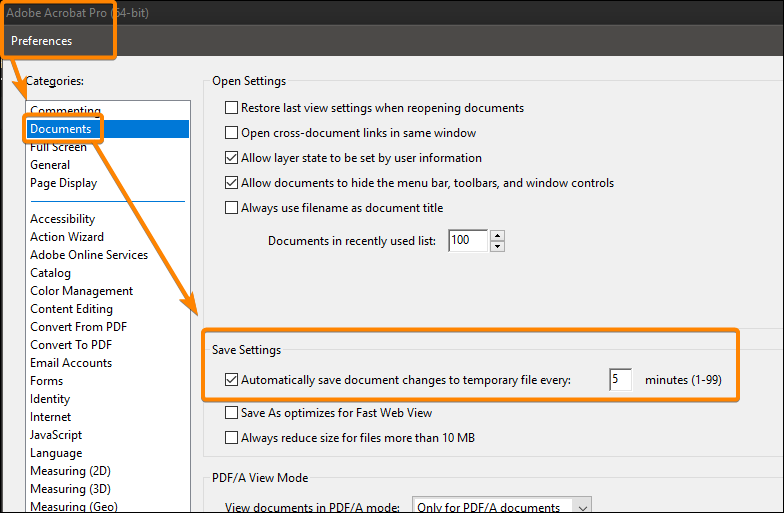Open the Page Display category
784x513 pixels.
point(63,183)
